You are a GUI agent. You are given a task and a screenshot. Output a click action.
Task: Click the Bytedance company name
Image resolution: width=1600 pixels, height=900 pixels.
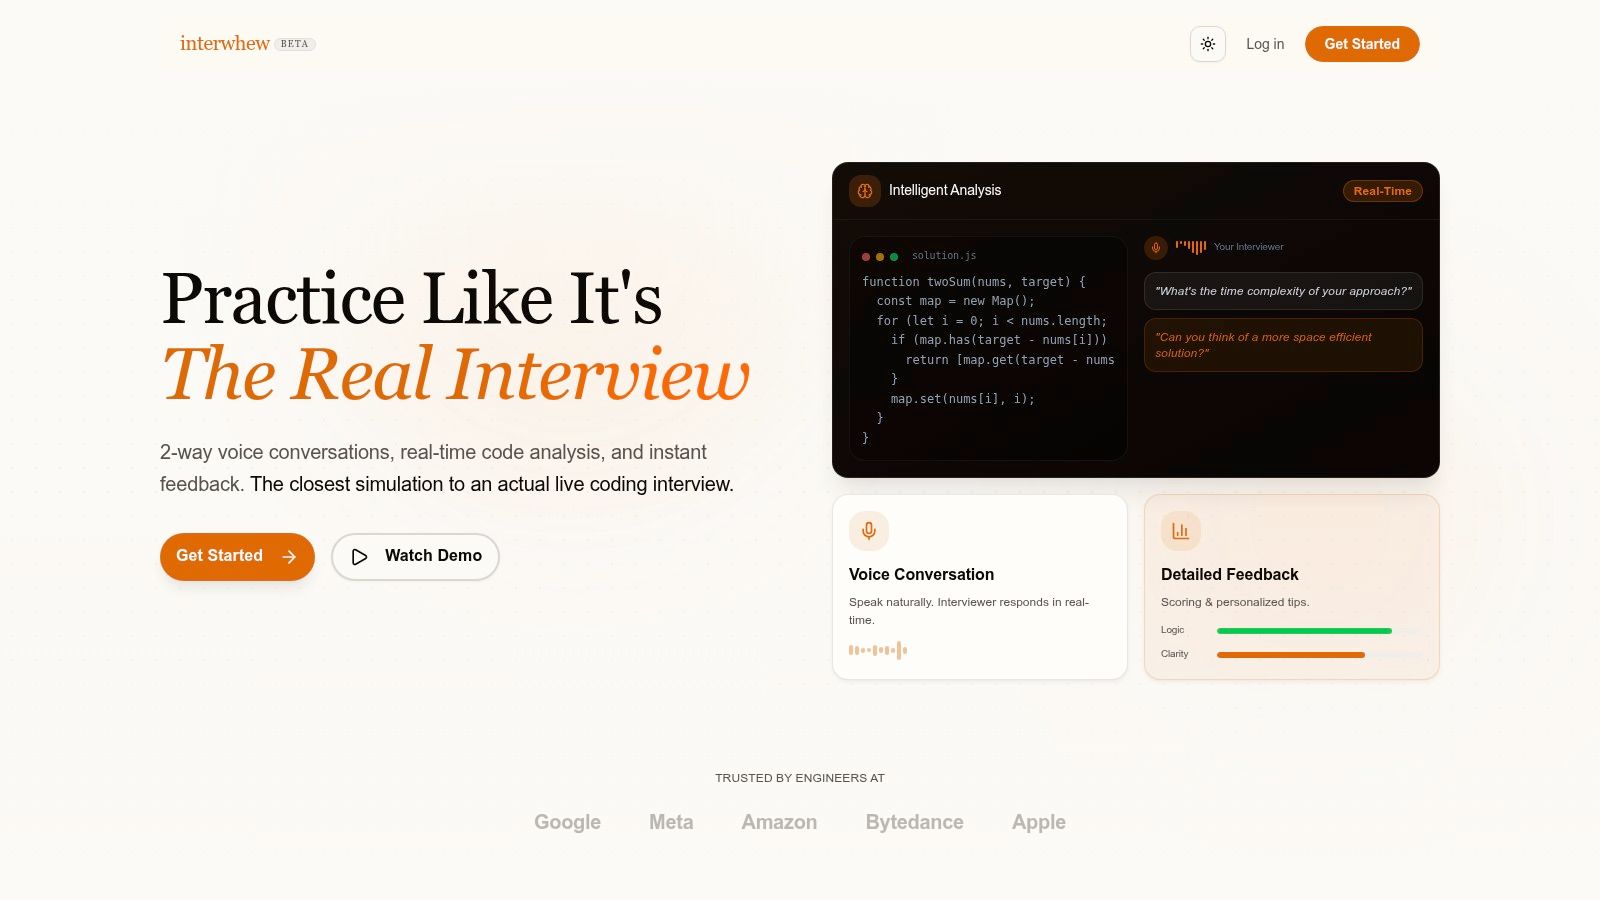point(915,822)
